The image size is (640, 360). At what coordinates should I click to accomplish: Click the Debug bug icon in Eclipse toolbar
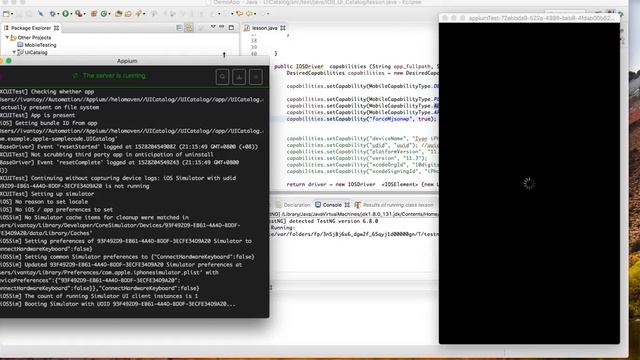52,13
